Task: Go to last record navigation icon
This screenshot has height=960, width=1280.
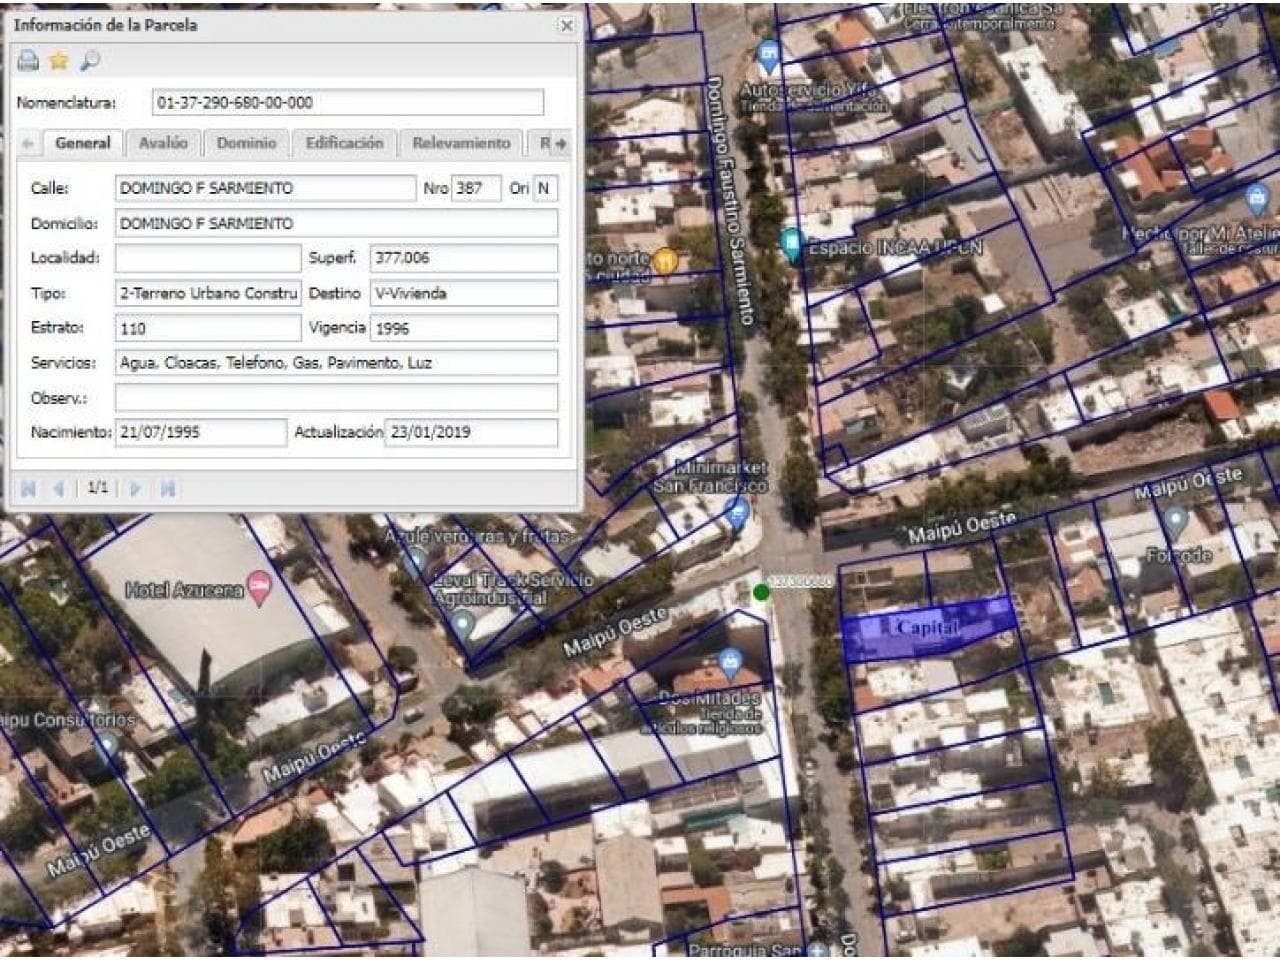Action: coord(168,488)
